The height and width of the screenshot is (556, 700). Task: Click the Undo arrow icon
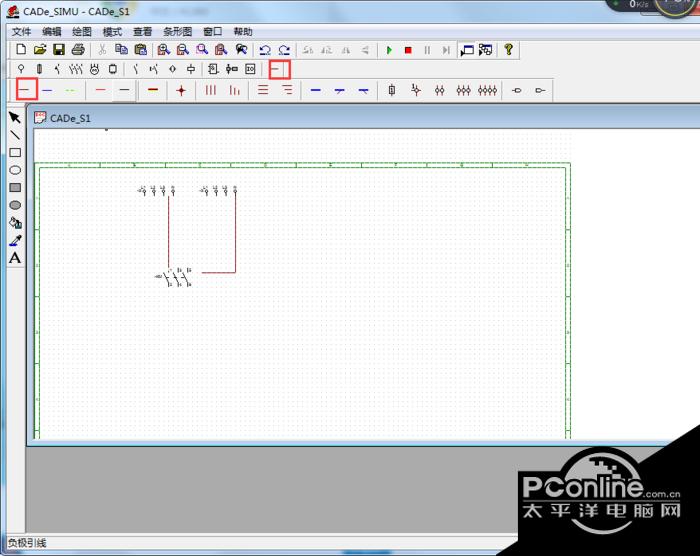click(x=265, y=50)
